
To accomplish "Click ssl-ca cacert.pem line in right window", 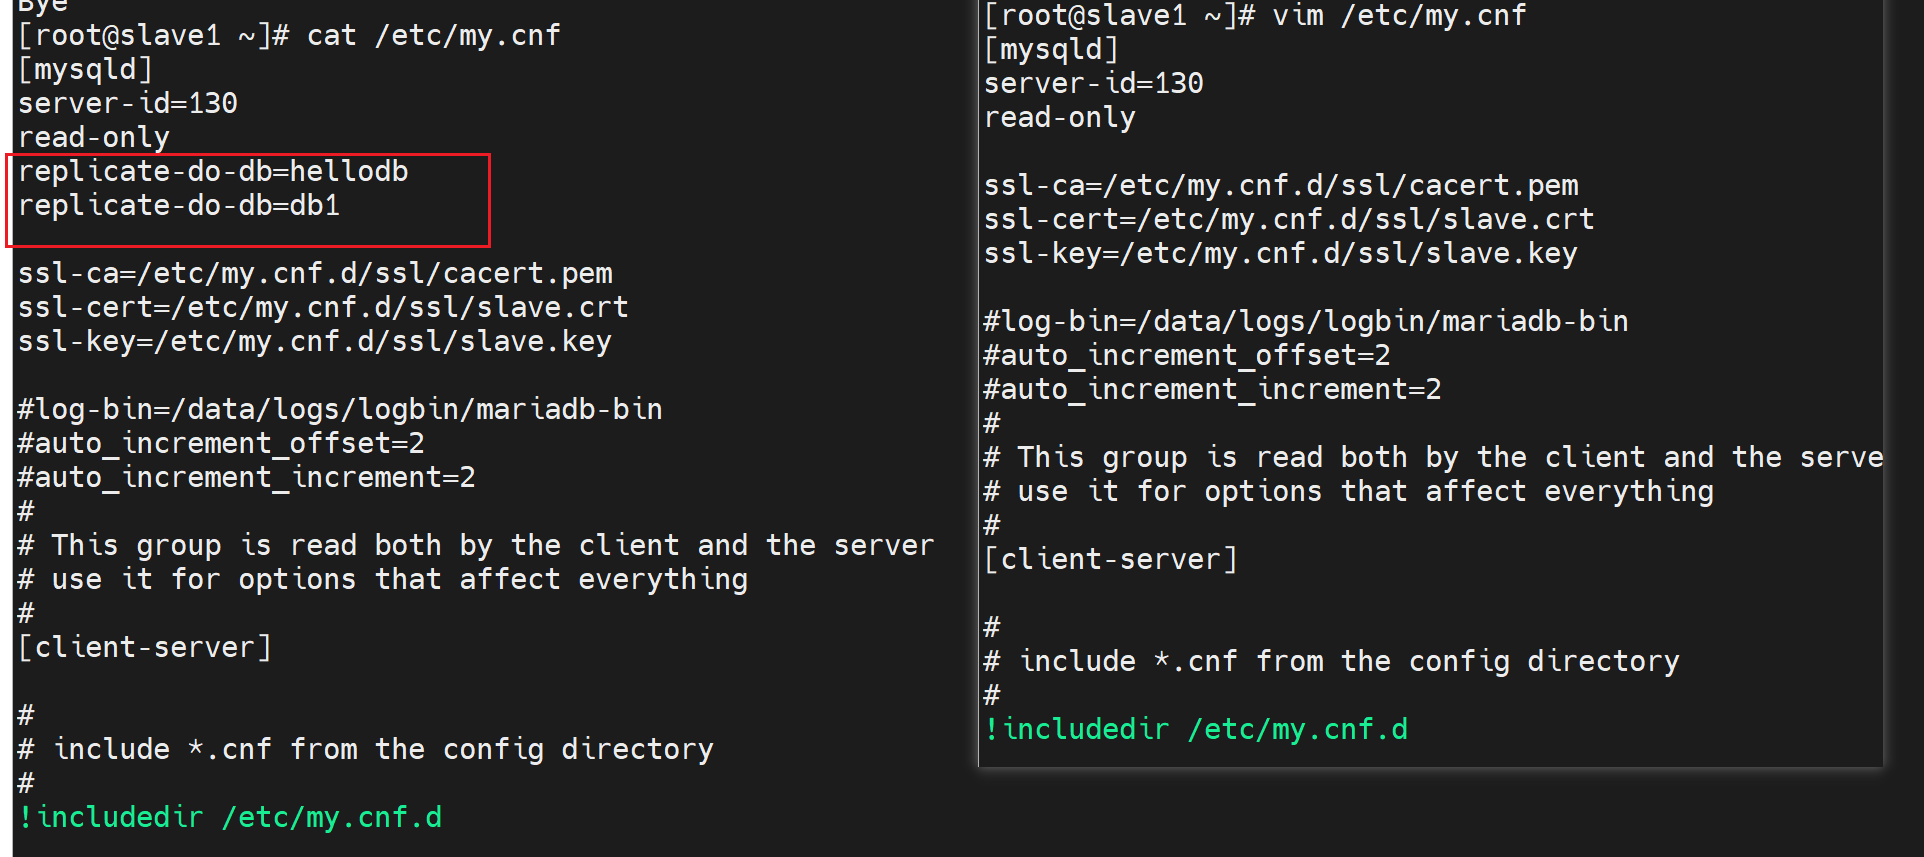I will point(1281,186).
